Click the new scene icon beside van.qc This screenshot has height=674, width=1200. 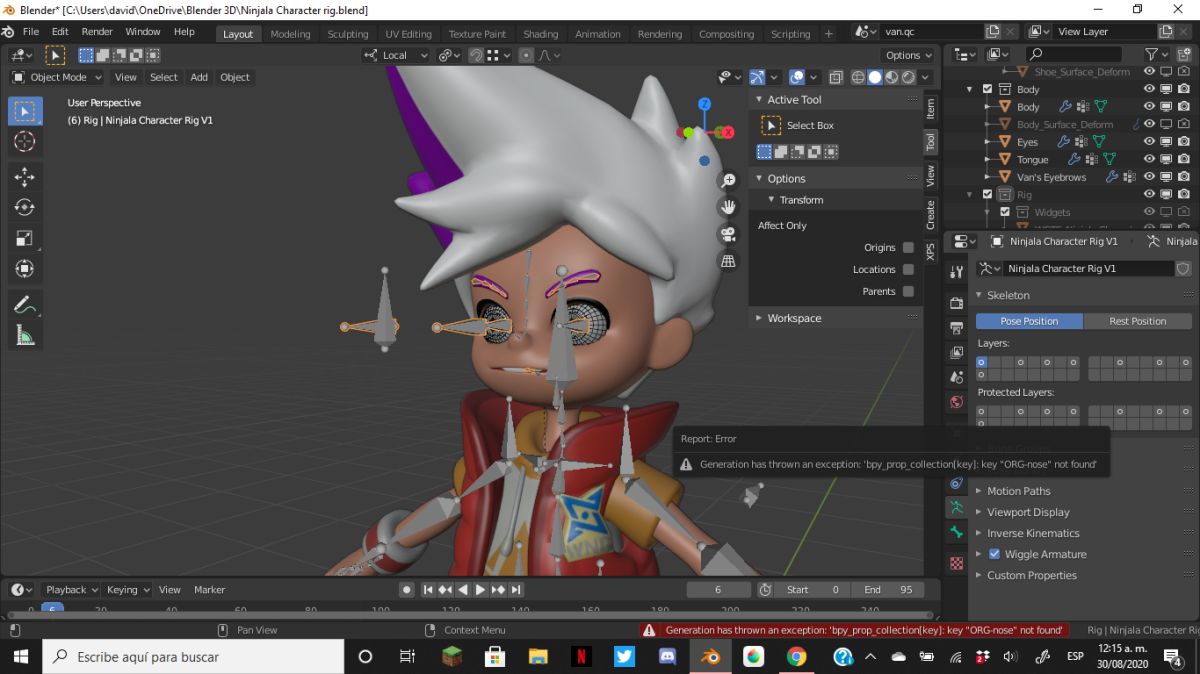click(993, 32)
